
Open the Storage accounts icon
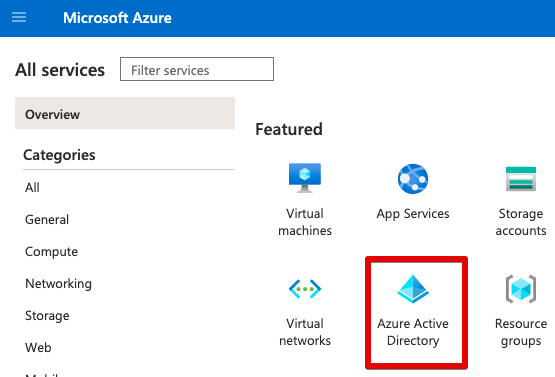(521, 179)
